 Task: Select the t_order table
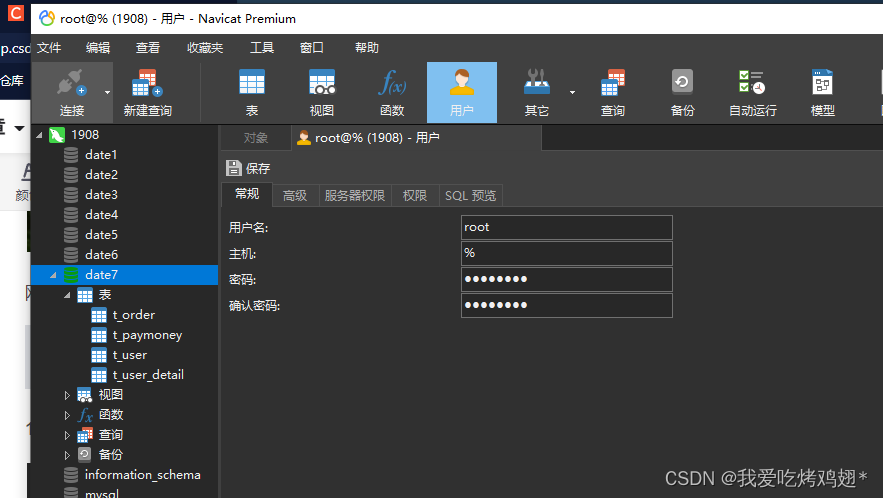[x=133, y=315]
